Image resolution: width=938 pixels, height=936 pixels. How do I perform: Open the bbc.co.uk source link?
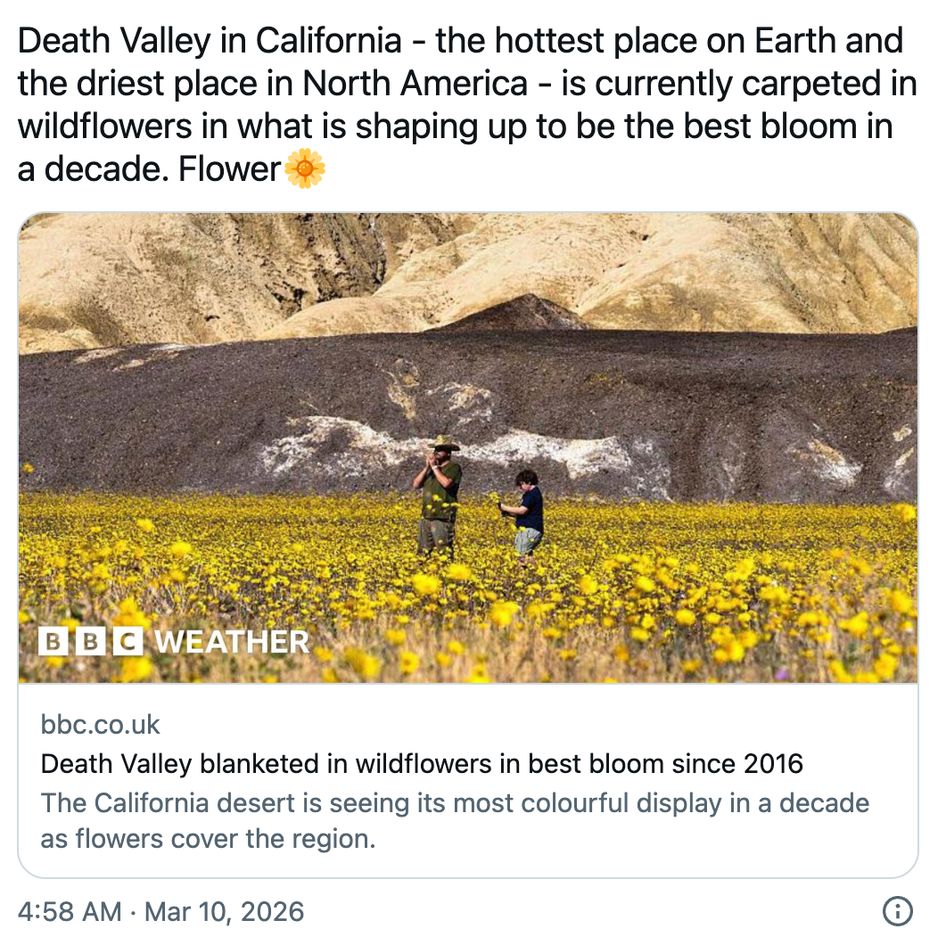(100, 724)
